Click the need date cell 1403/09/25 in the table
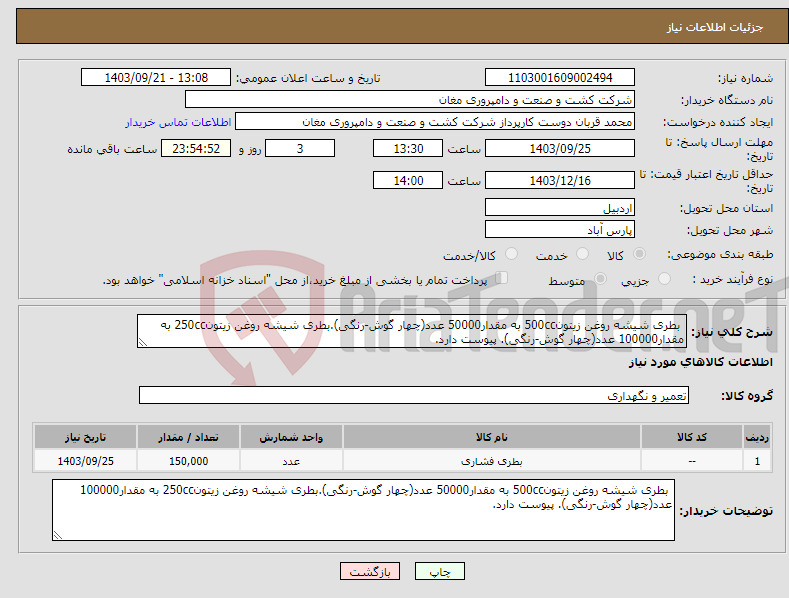This screenshot has width=789, height=598. point(86,461)
